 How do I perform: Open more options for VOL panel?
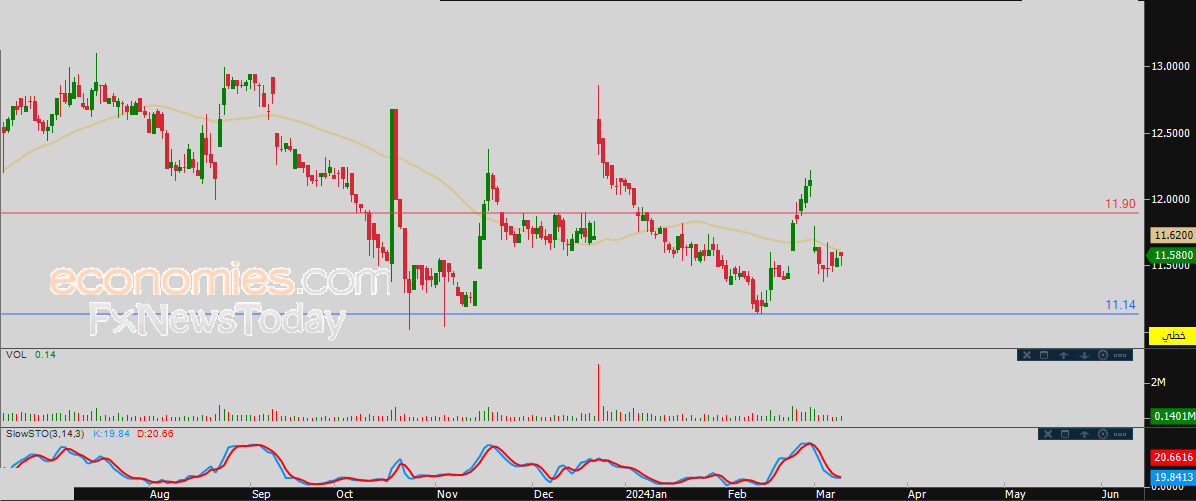pos(1120,355)
